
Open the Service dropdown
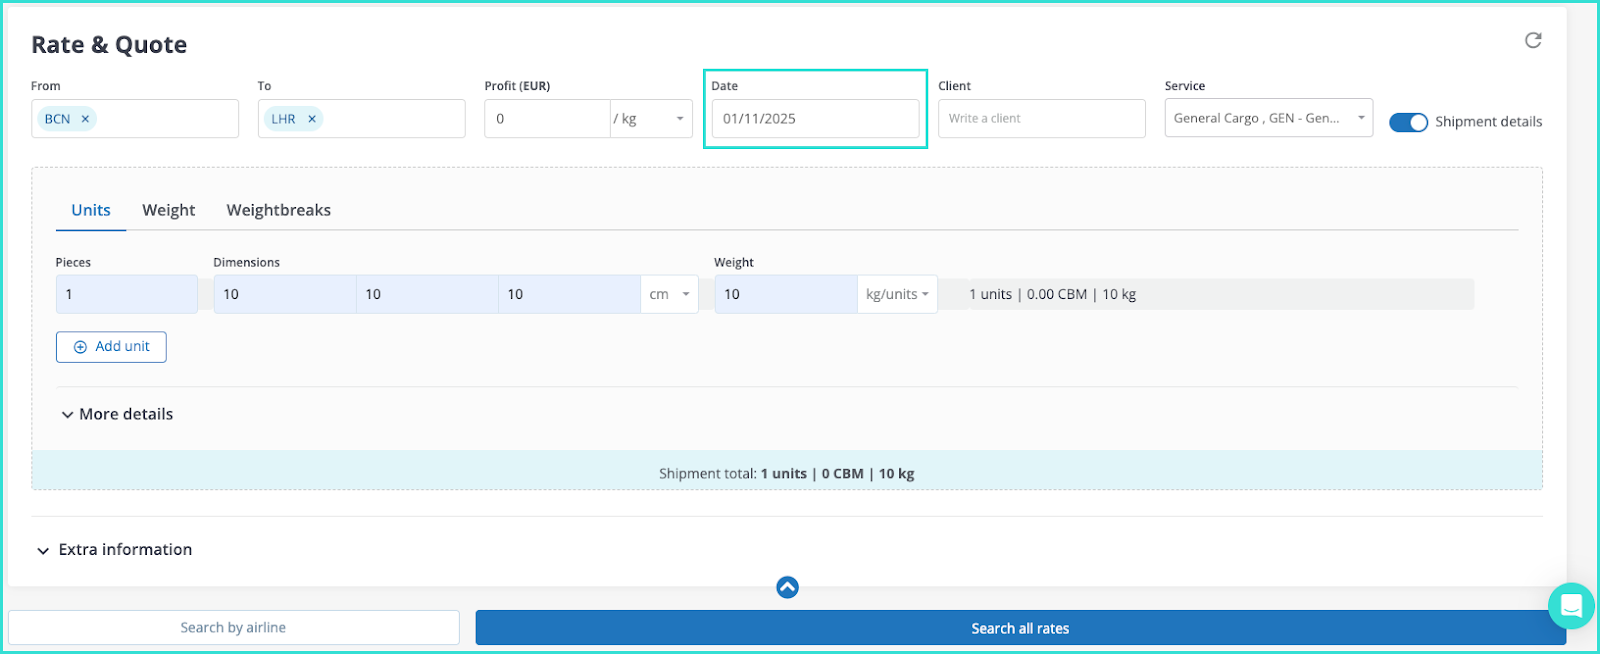point(1268,118)
